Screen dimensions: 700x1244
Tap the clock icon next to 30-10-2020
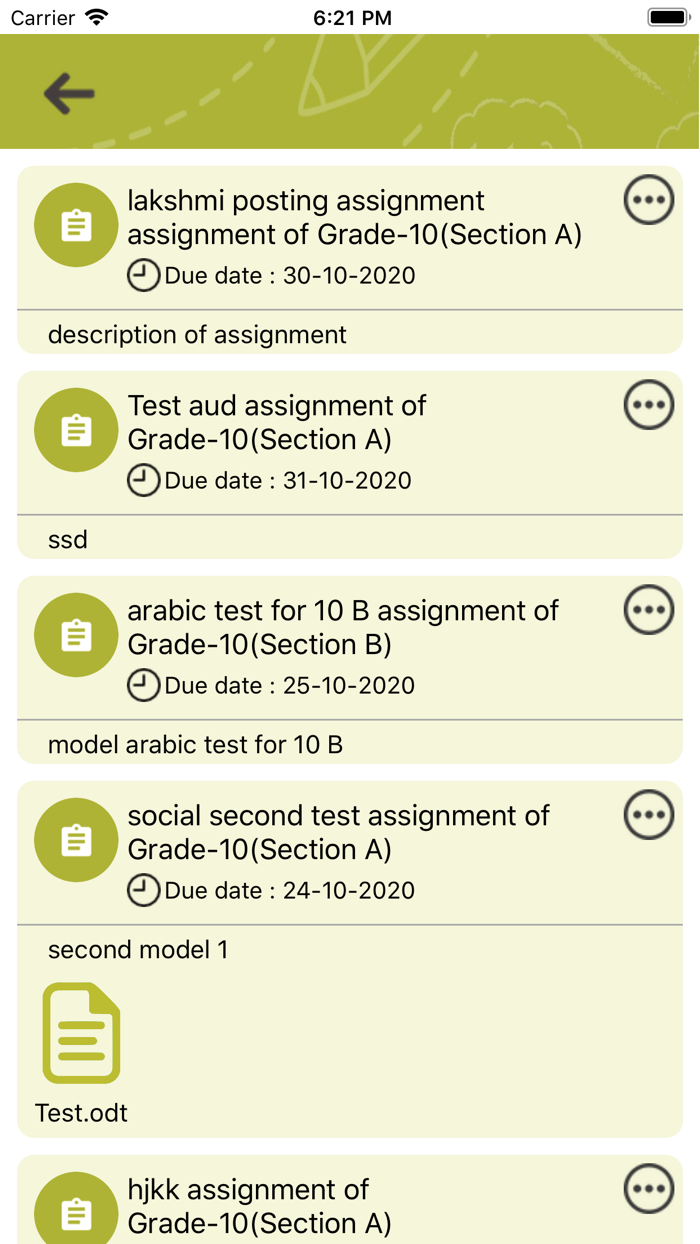coord(143,275)
